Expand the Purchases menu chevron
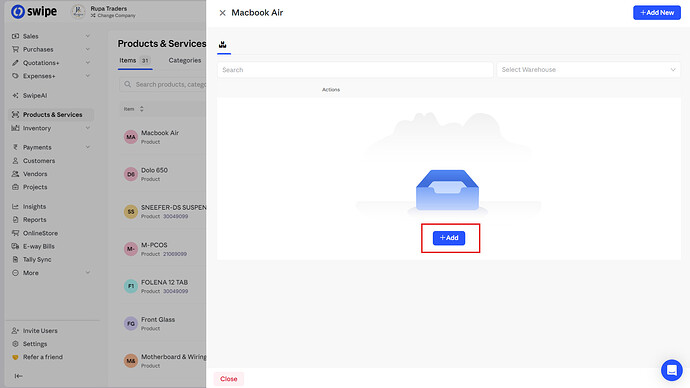Viewport: 690px width, 388px height. pos(88,49)
